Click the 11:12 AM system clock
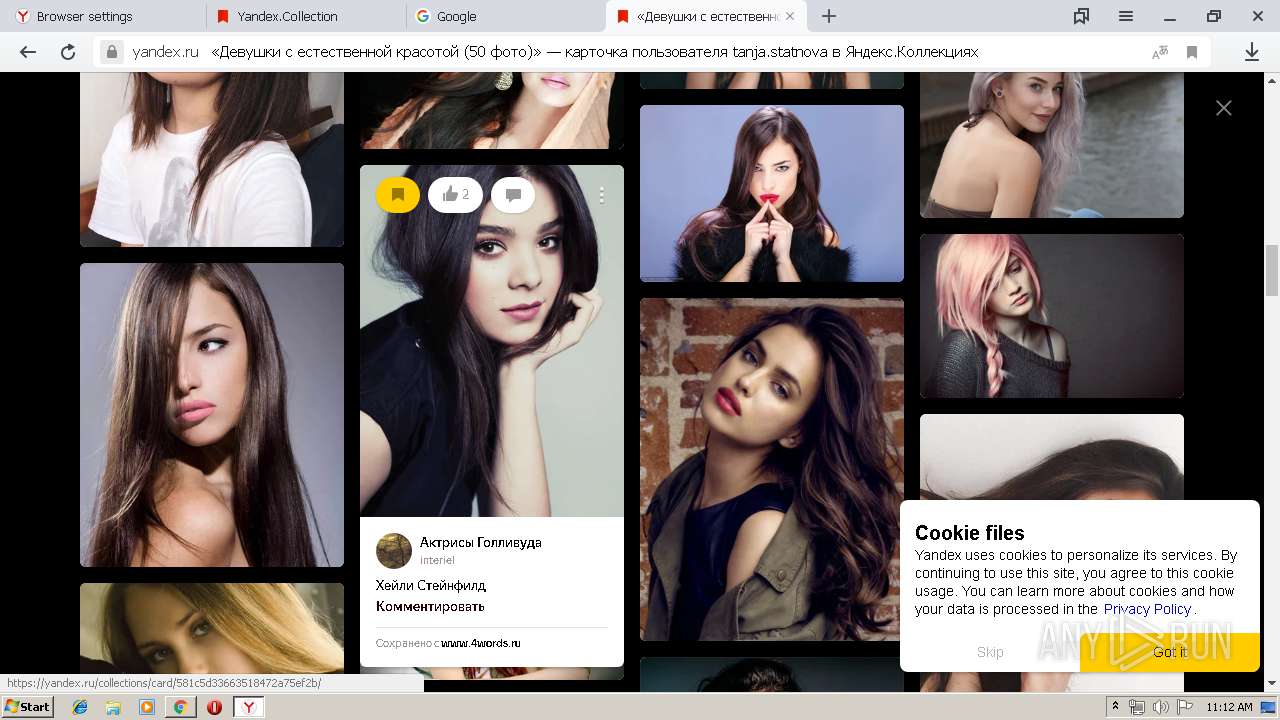 pyautogui.click(x=1229, y=707)
